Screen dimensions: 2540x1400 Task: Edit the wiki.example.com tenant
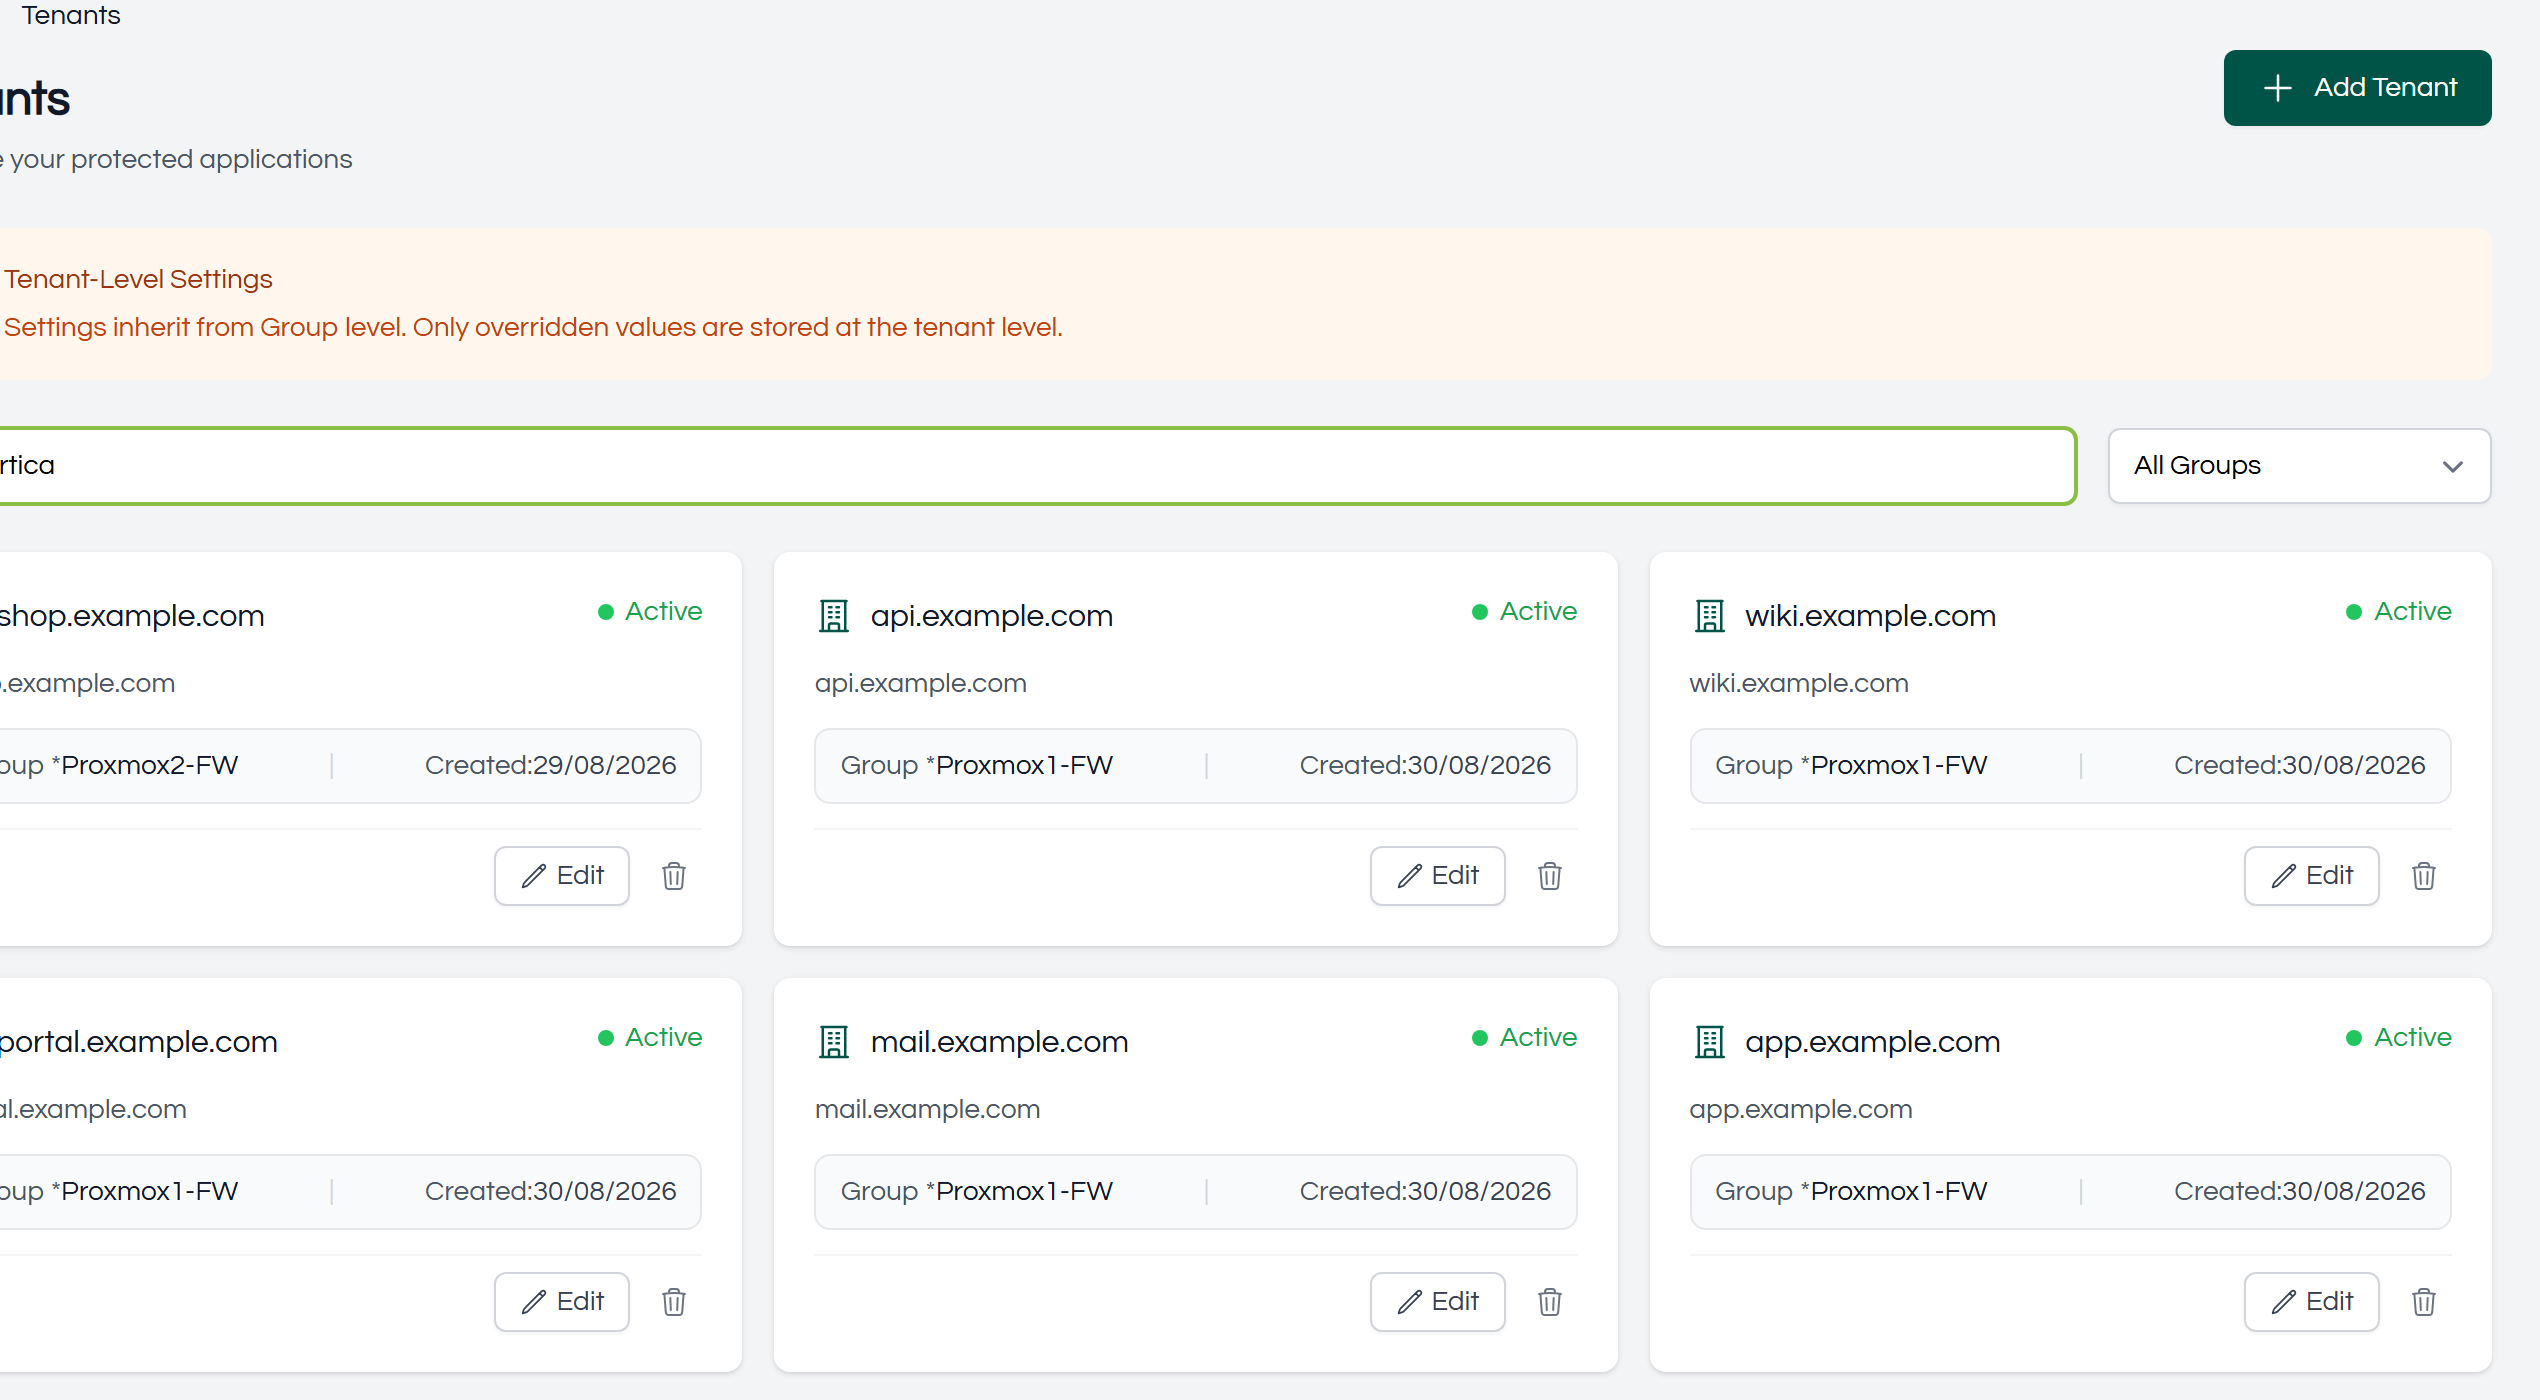pos(2311,876)
